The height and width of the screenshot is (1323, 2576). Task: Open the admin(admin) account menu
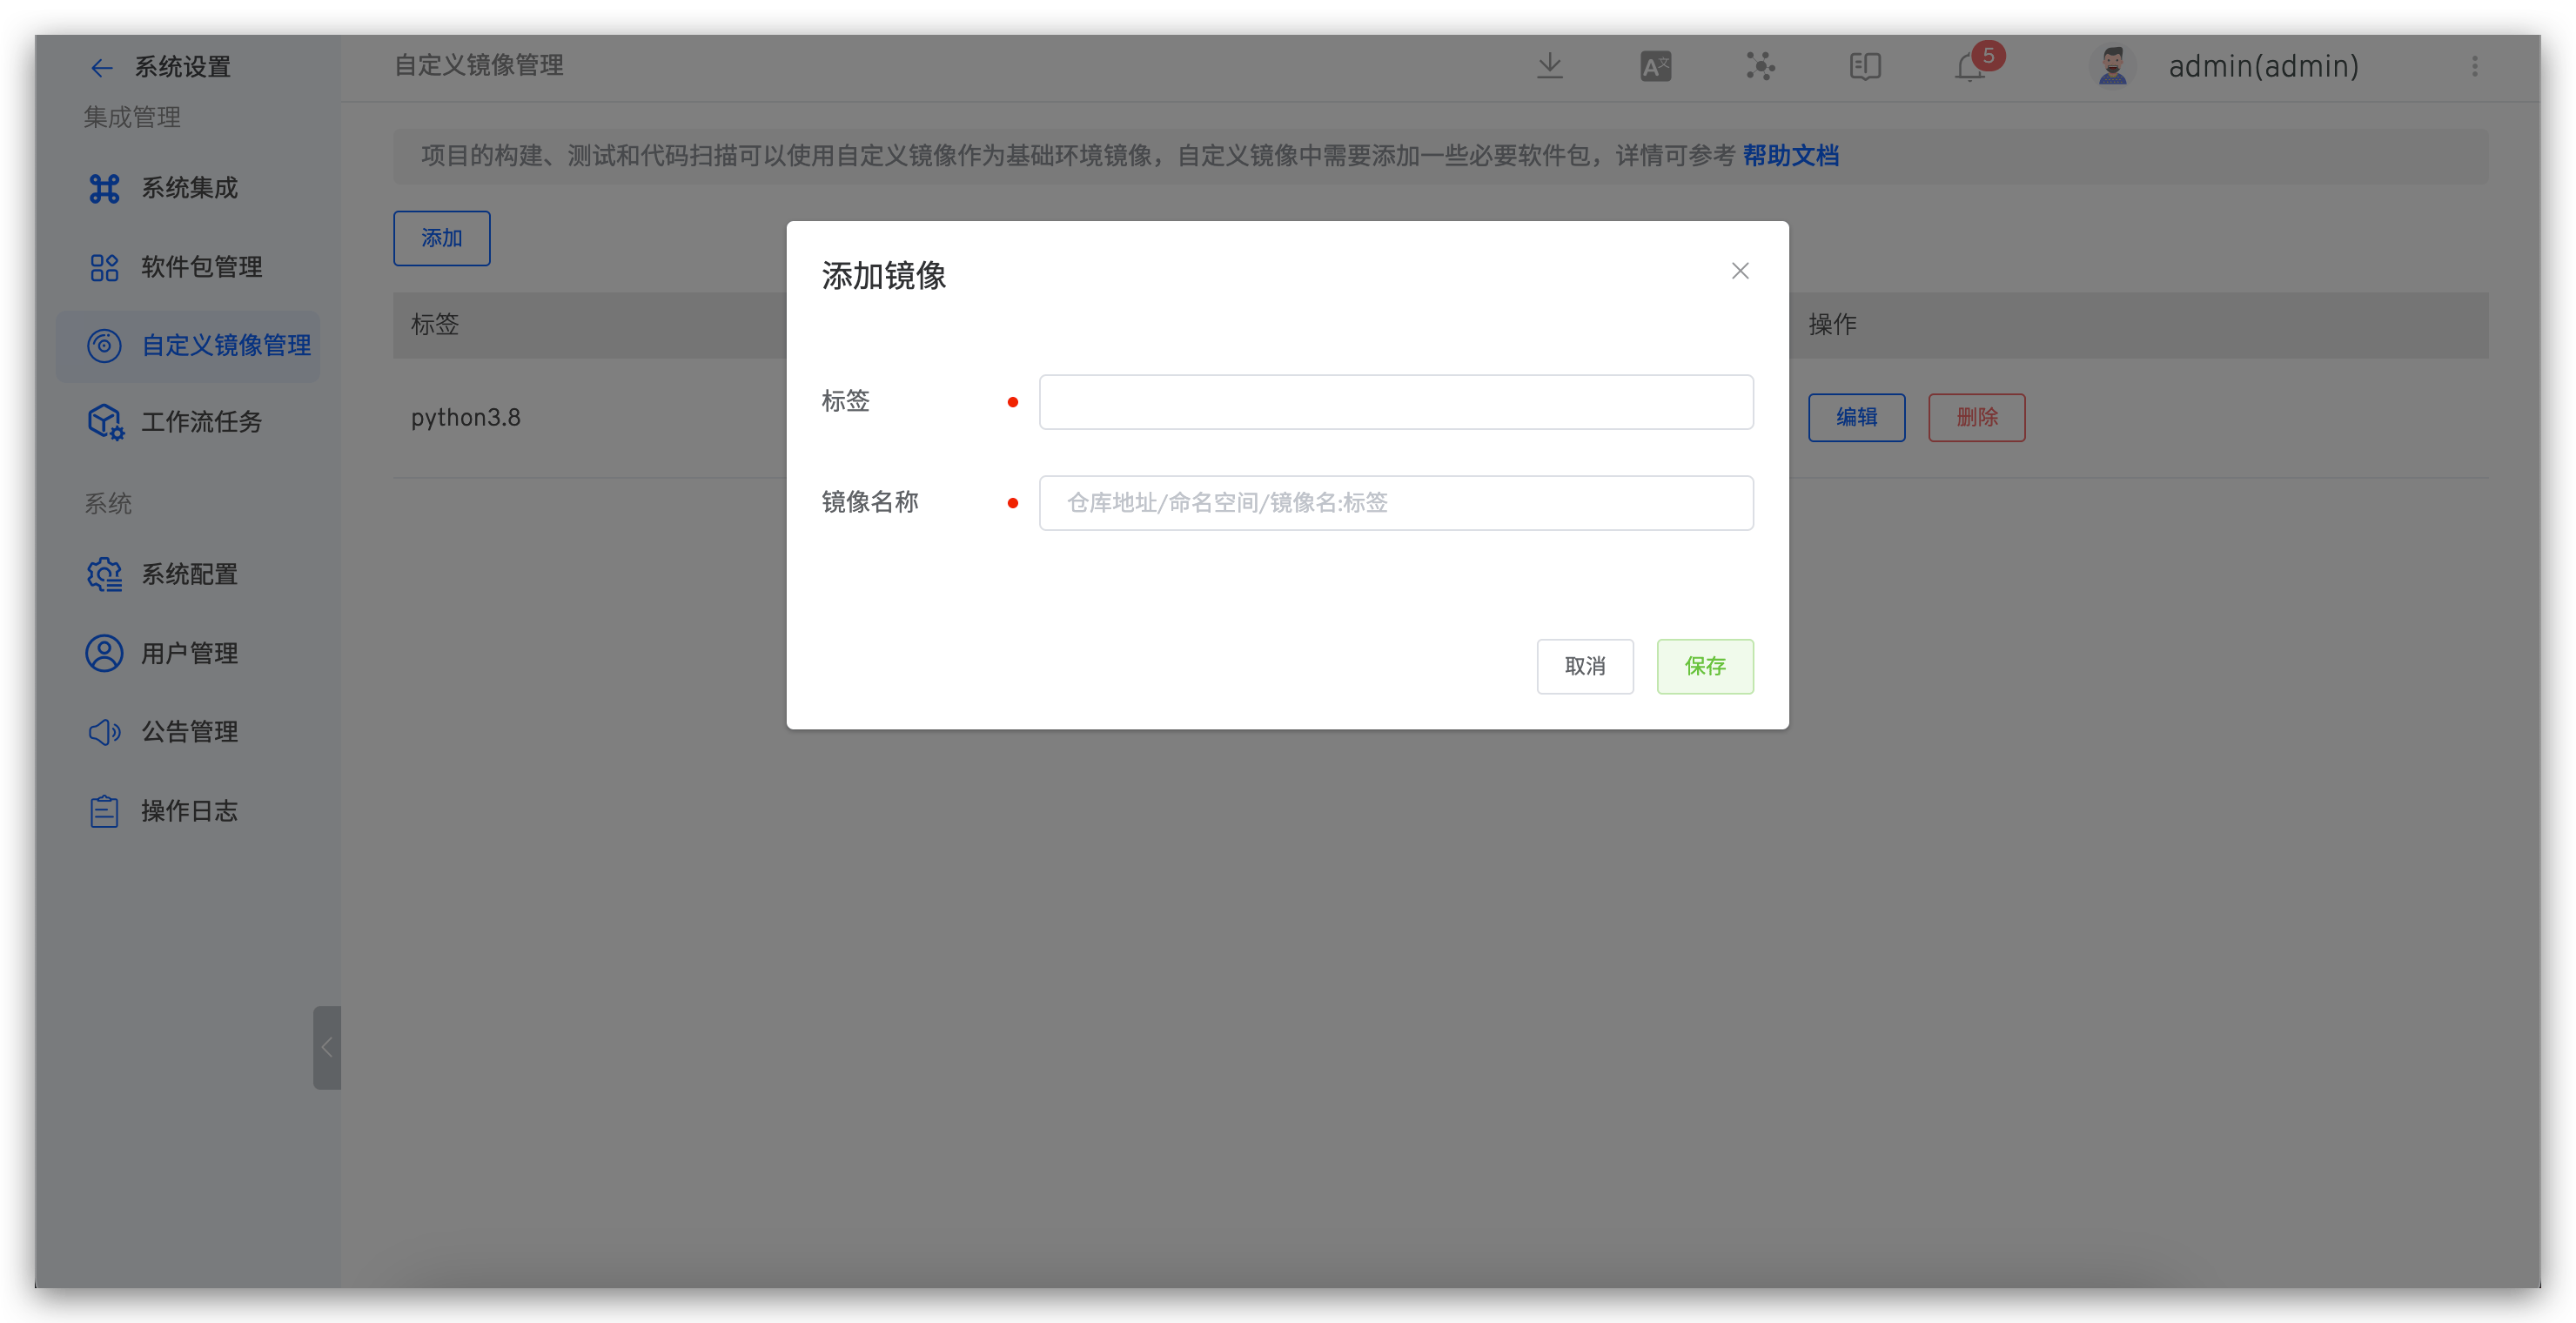tap(2263, 66)
